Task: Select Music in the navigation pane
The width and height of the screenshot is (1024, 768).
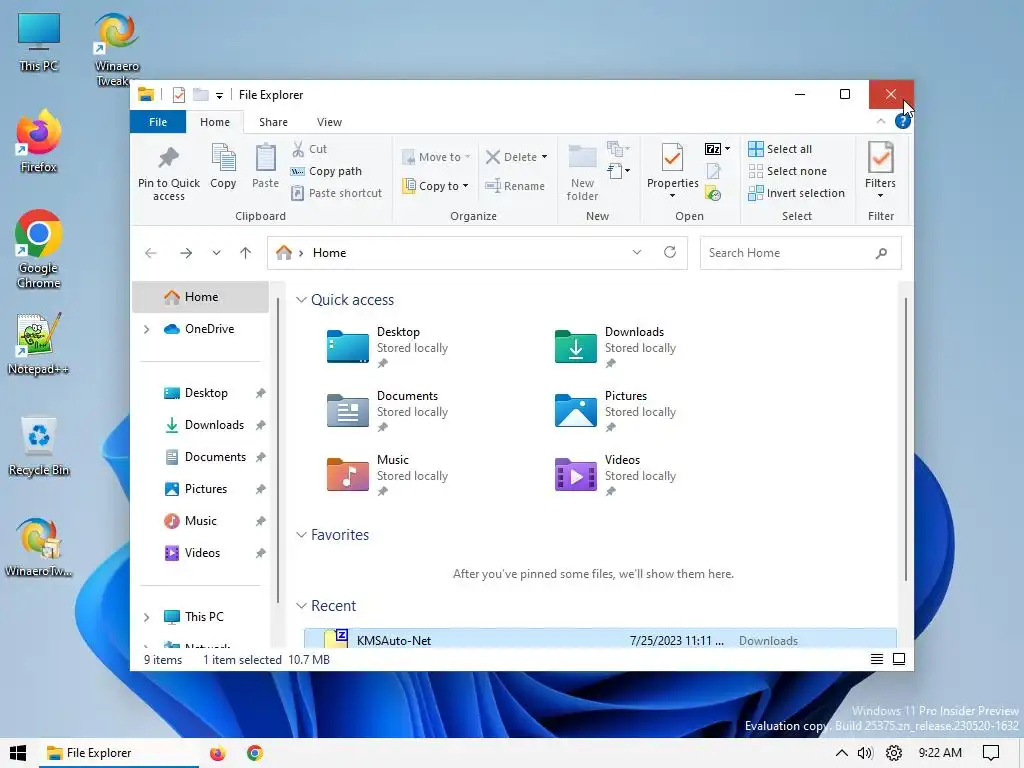Action: pyautogui.click(x=190, y=521)
